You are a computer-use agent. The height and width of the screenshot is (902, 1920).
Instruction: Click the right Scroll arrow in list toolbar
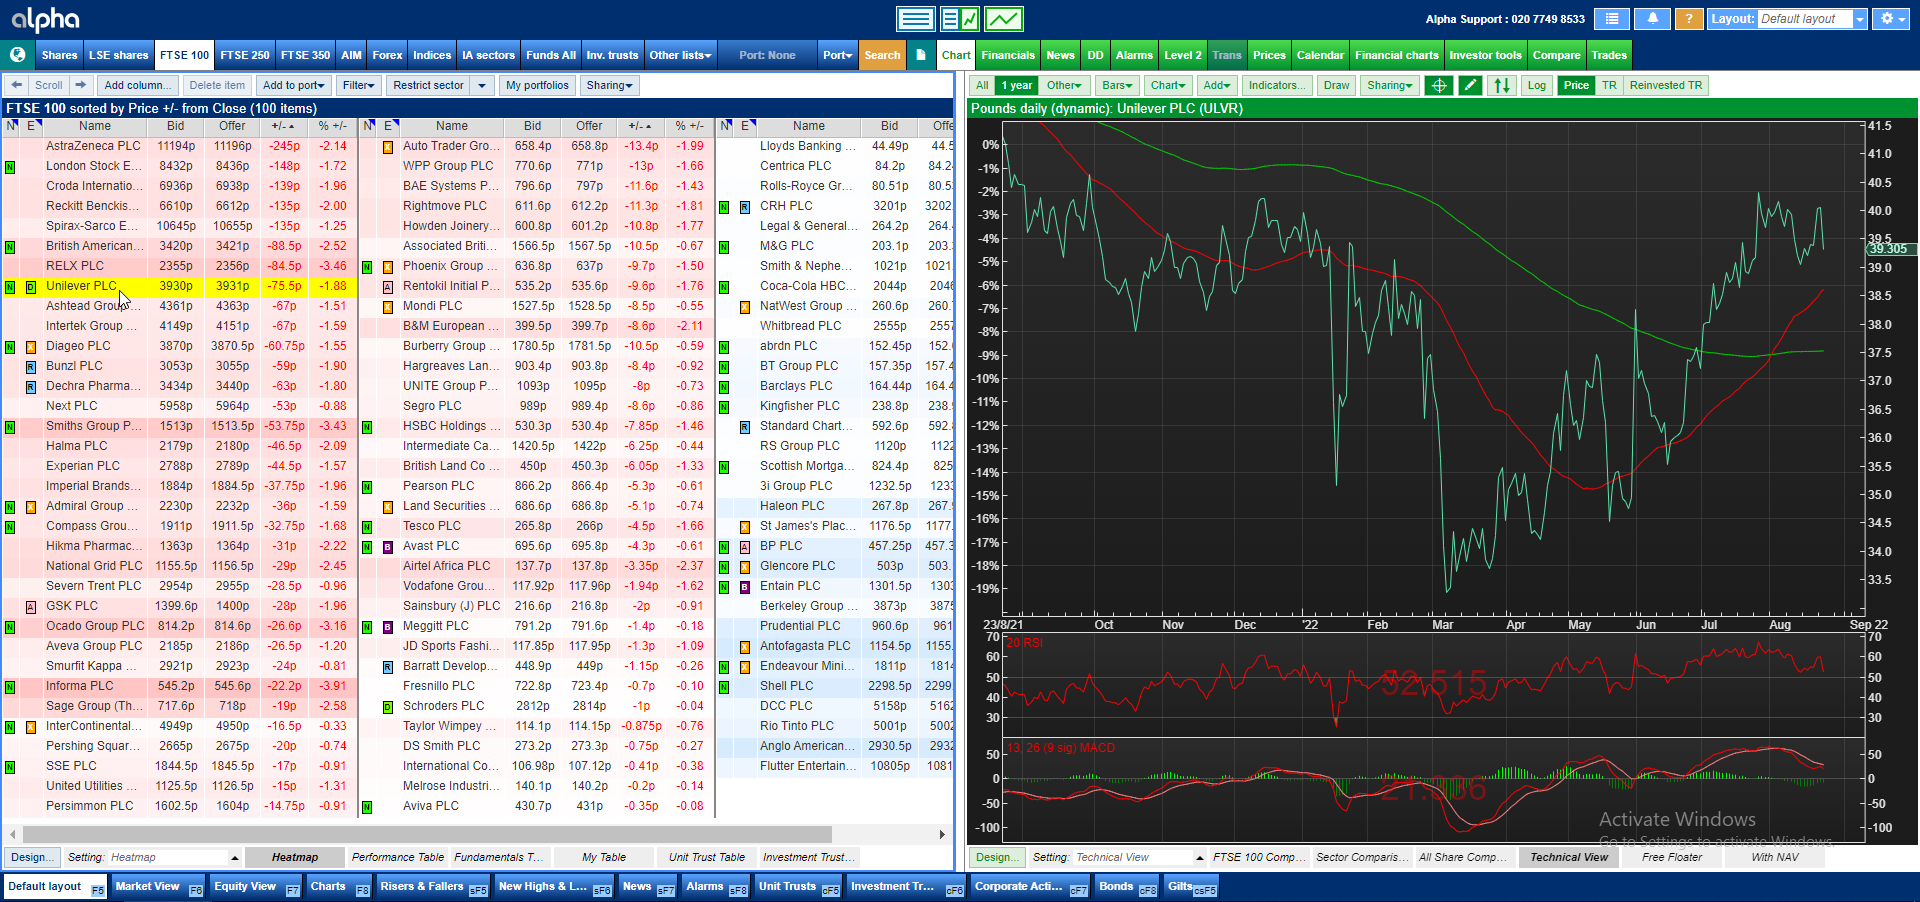click(81, 85)
